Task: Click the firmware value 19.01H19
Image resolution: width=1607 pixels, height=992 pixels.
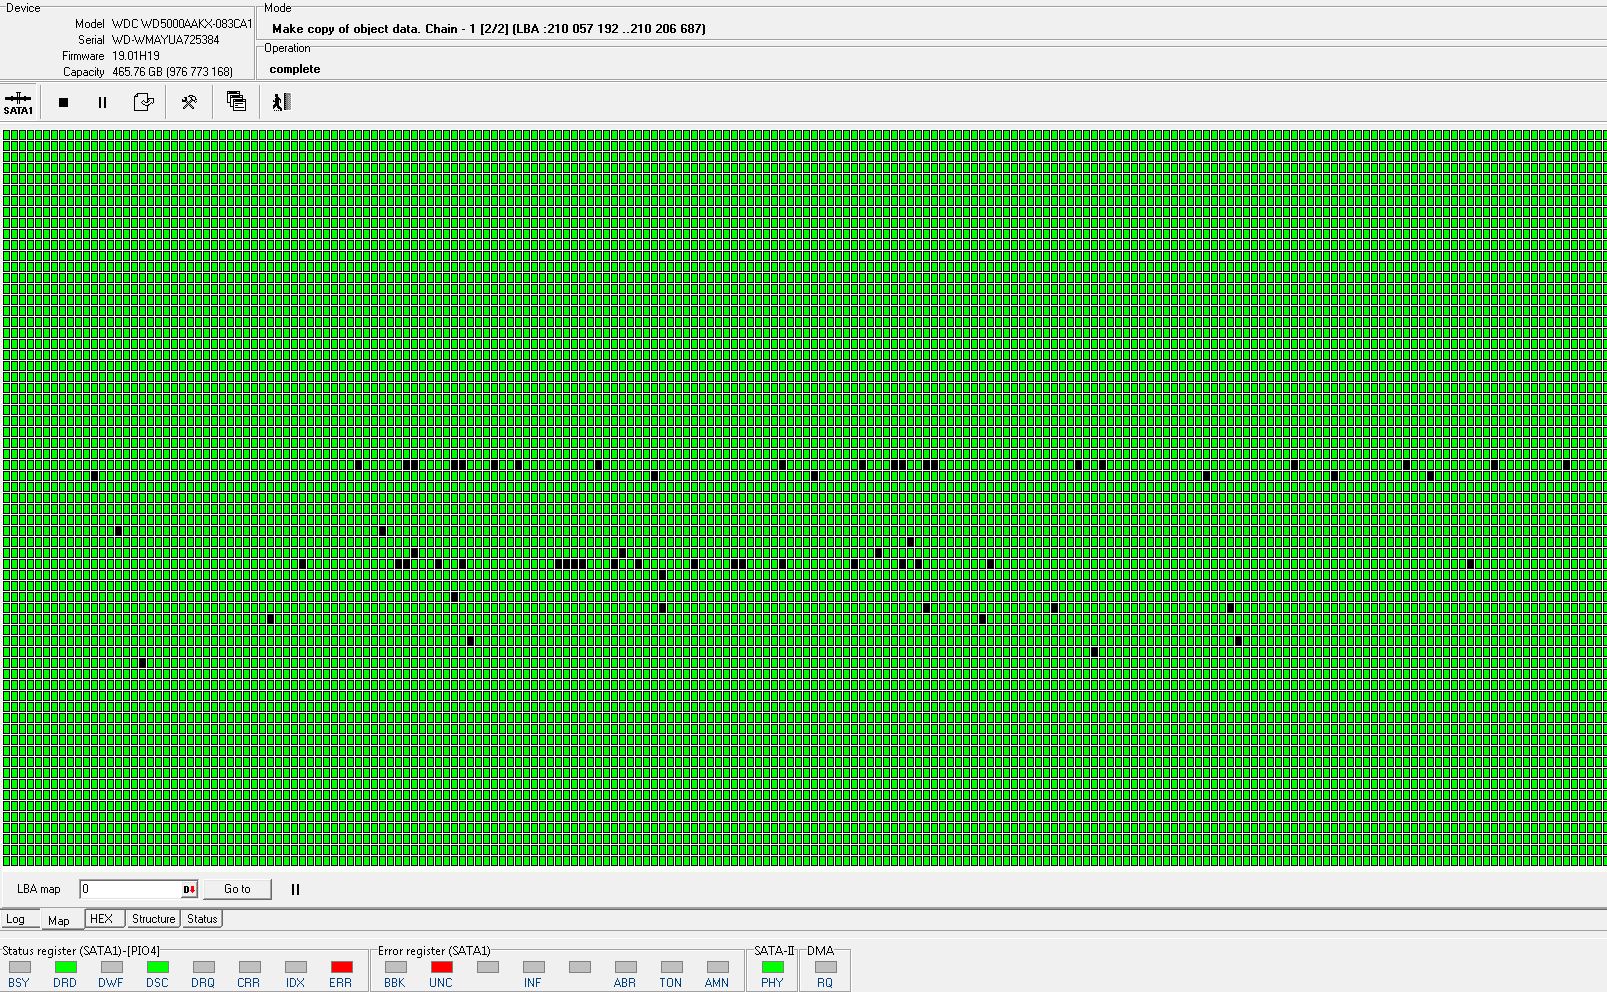Action: (x=136, y=56)
